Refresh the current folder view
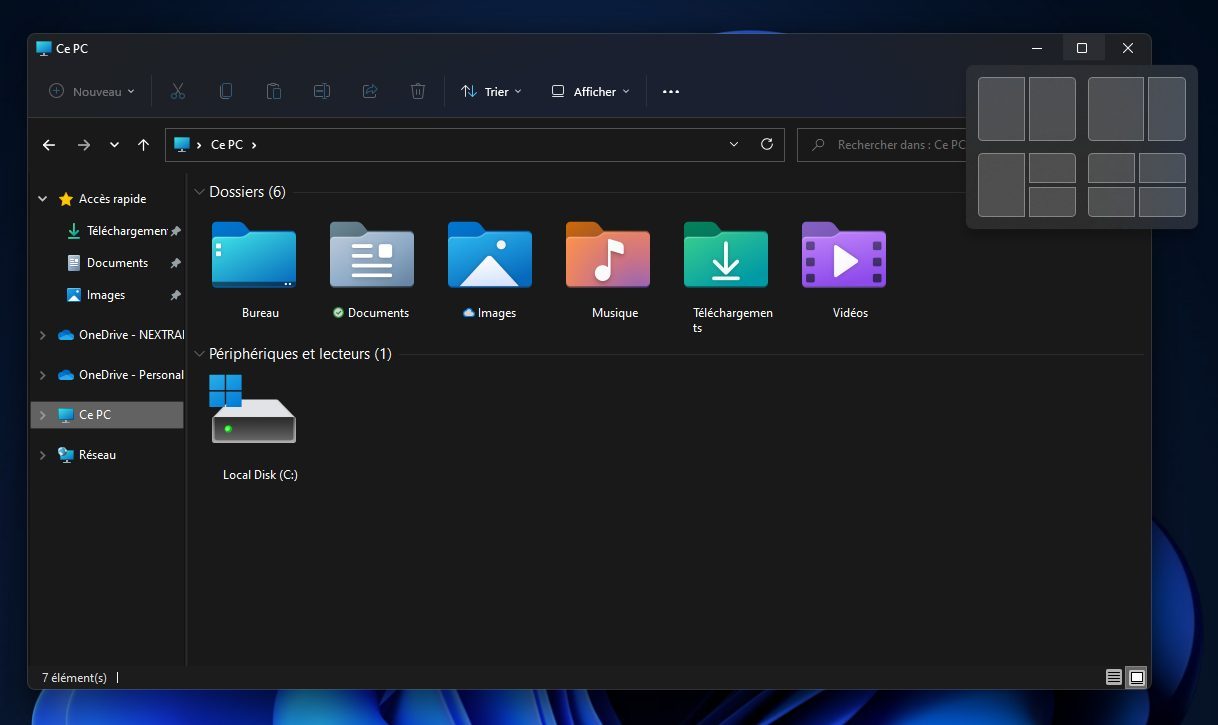 point(767,144)
